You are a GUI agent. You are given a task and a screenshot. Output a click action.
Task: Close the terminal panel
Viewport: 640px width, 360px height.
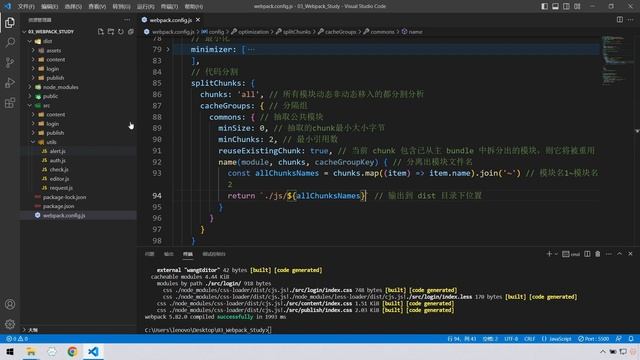tap(630, 254)
